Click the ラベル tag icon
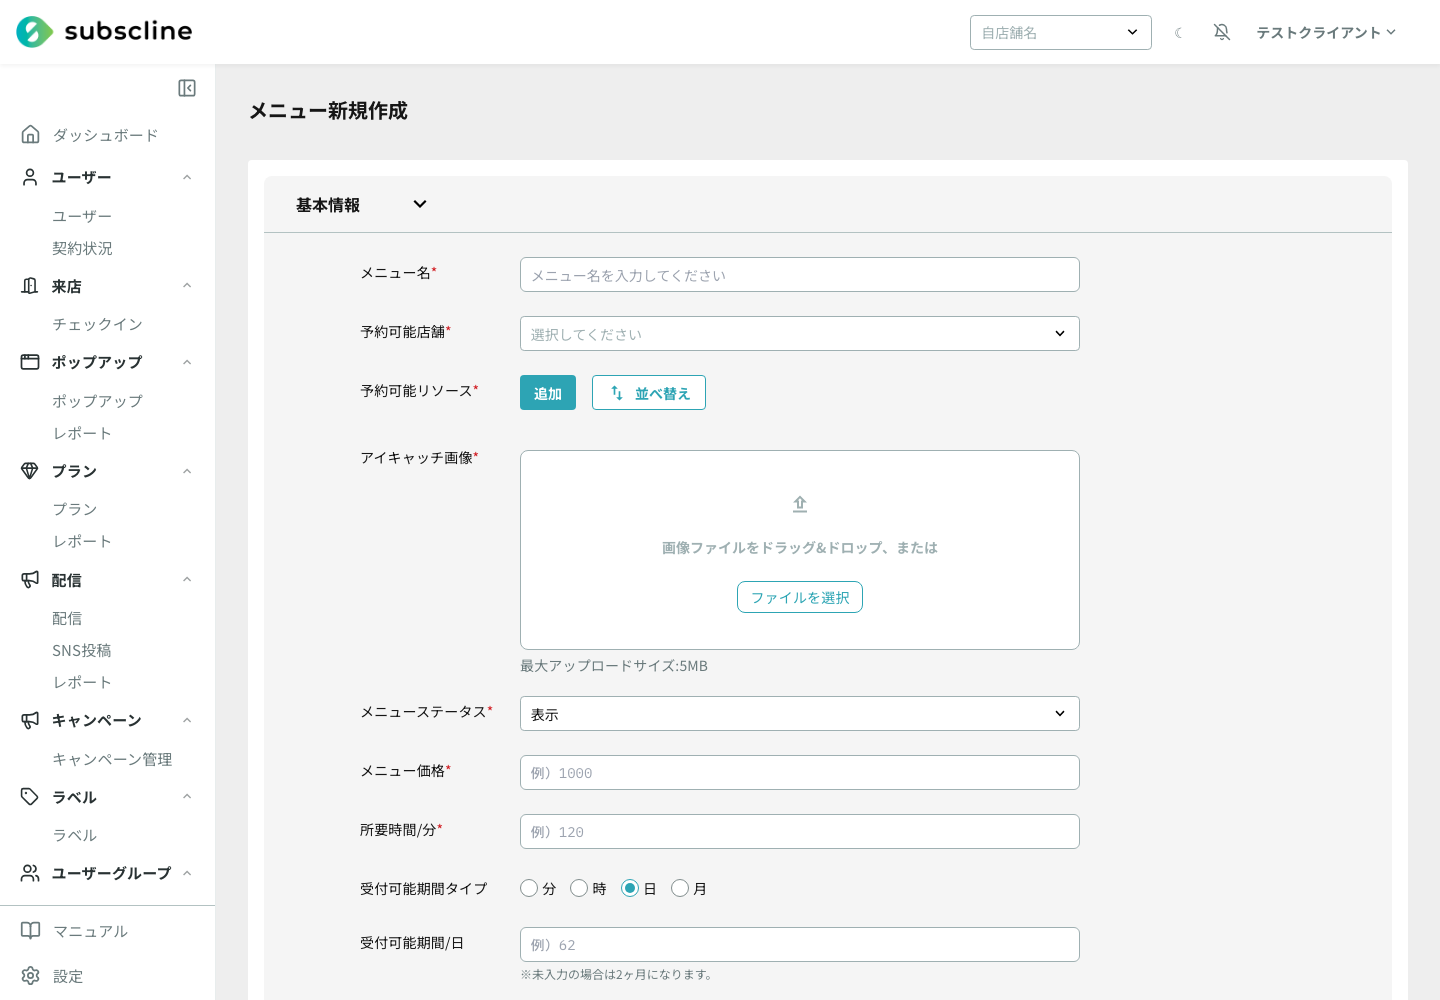 pos(30,797)
